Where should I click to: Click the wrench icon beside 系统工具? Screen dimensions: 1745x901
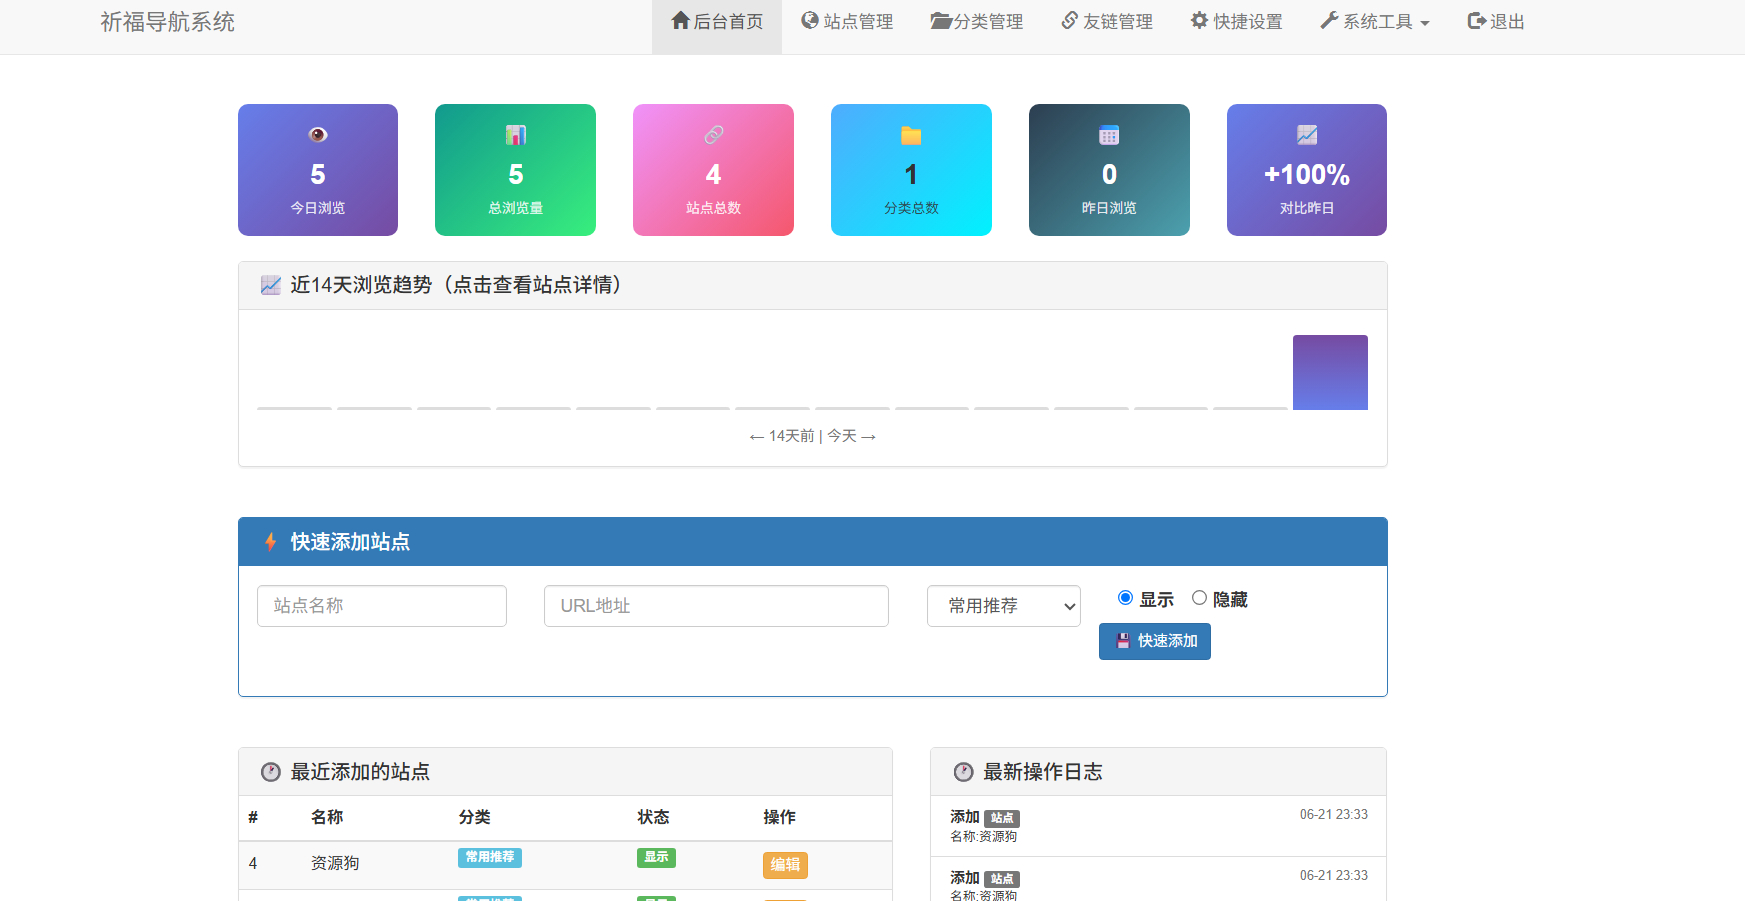click(1329, 21)
